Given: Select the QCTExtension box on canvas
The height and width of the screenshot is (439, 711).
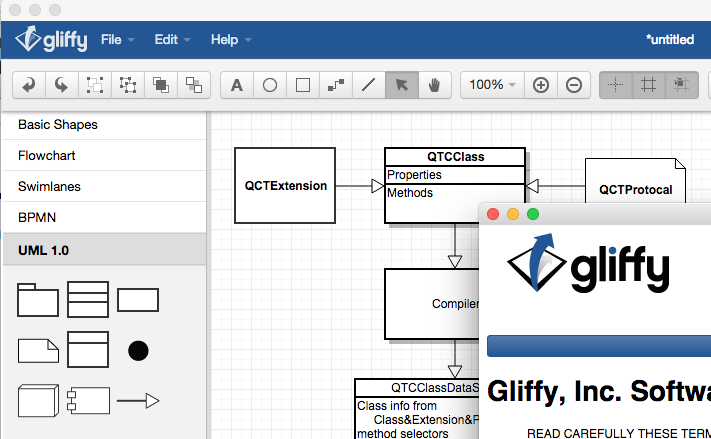Looking at the screenshot, I should coord(285,185).
